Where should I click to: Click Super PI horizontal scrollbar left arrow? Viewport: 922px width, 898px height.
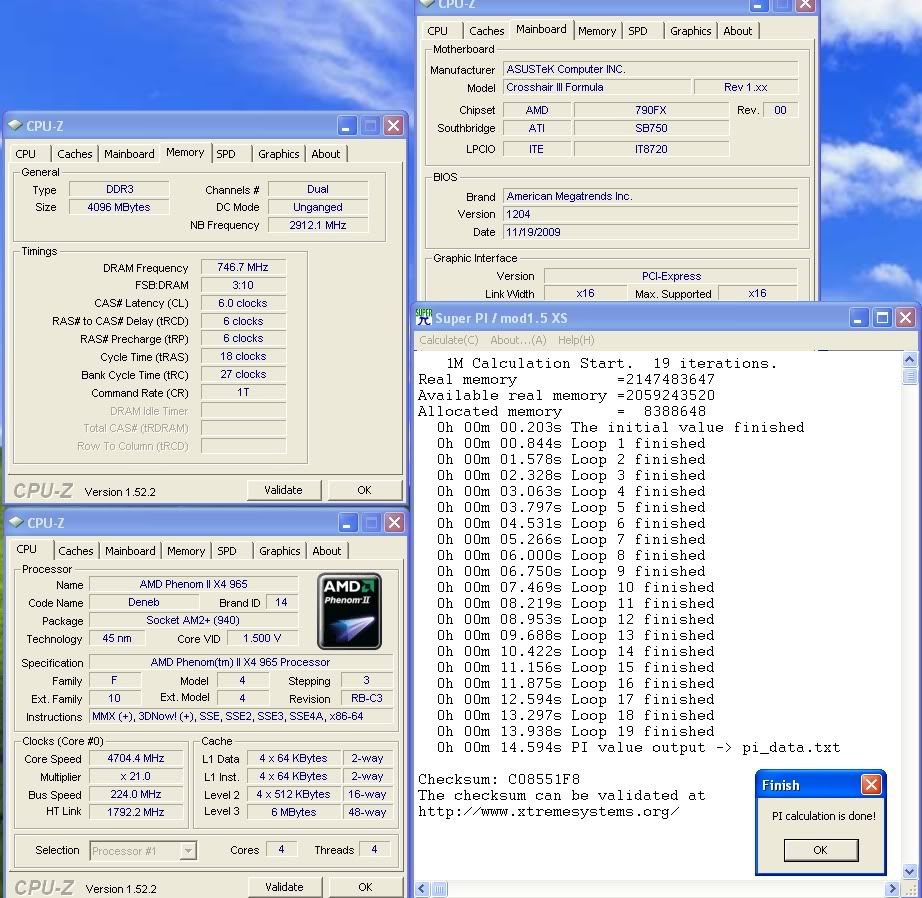(x=424, y=889)
